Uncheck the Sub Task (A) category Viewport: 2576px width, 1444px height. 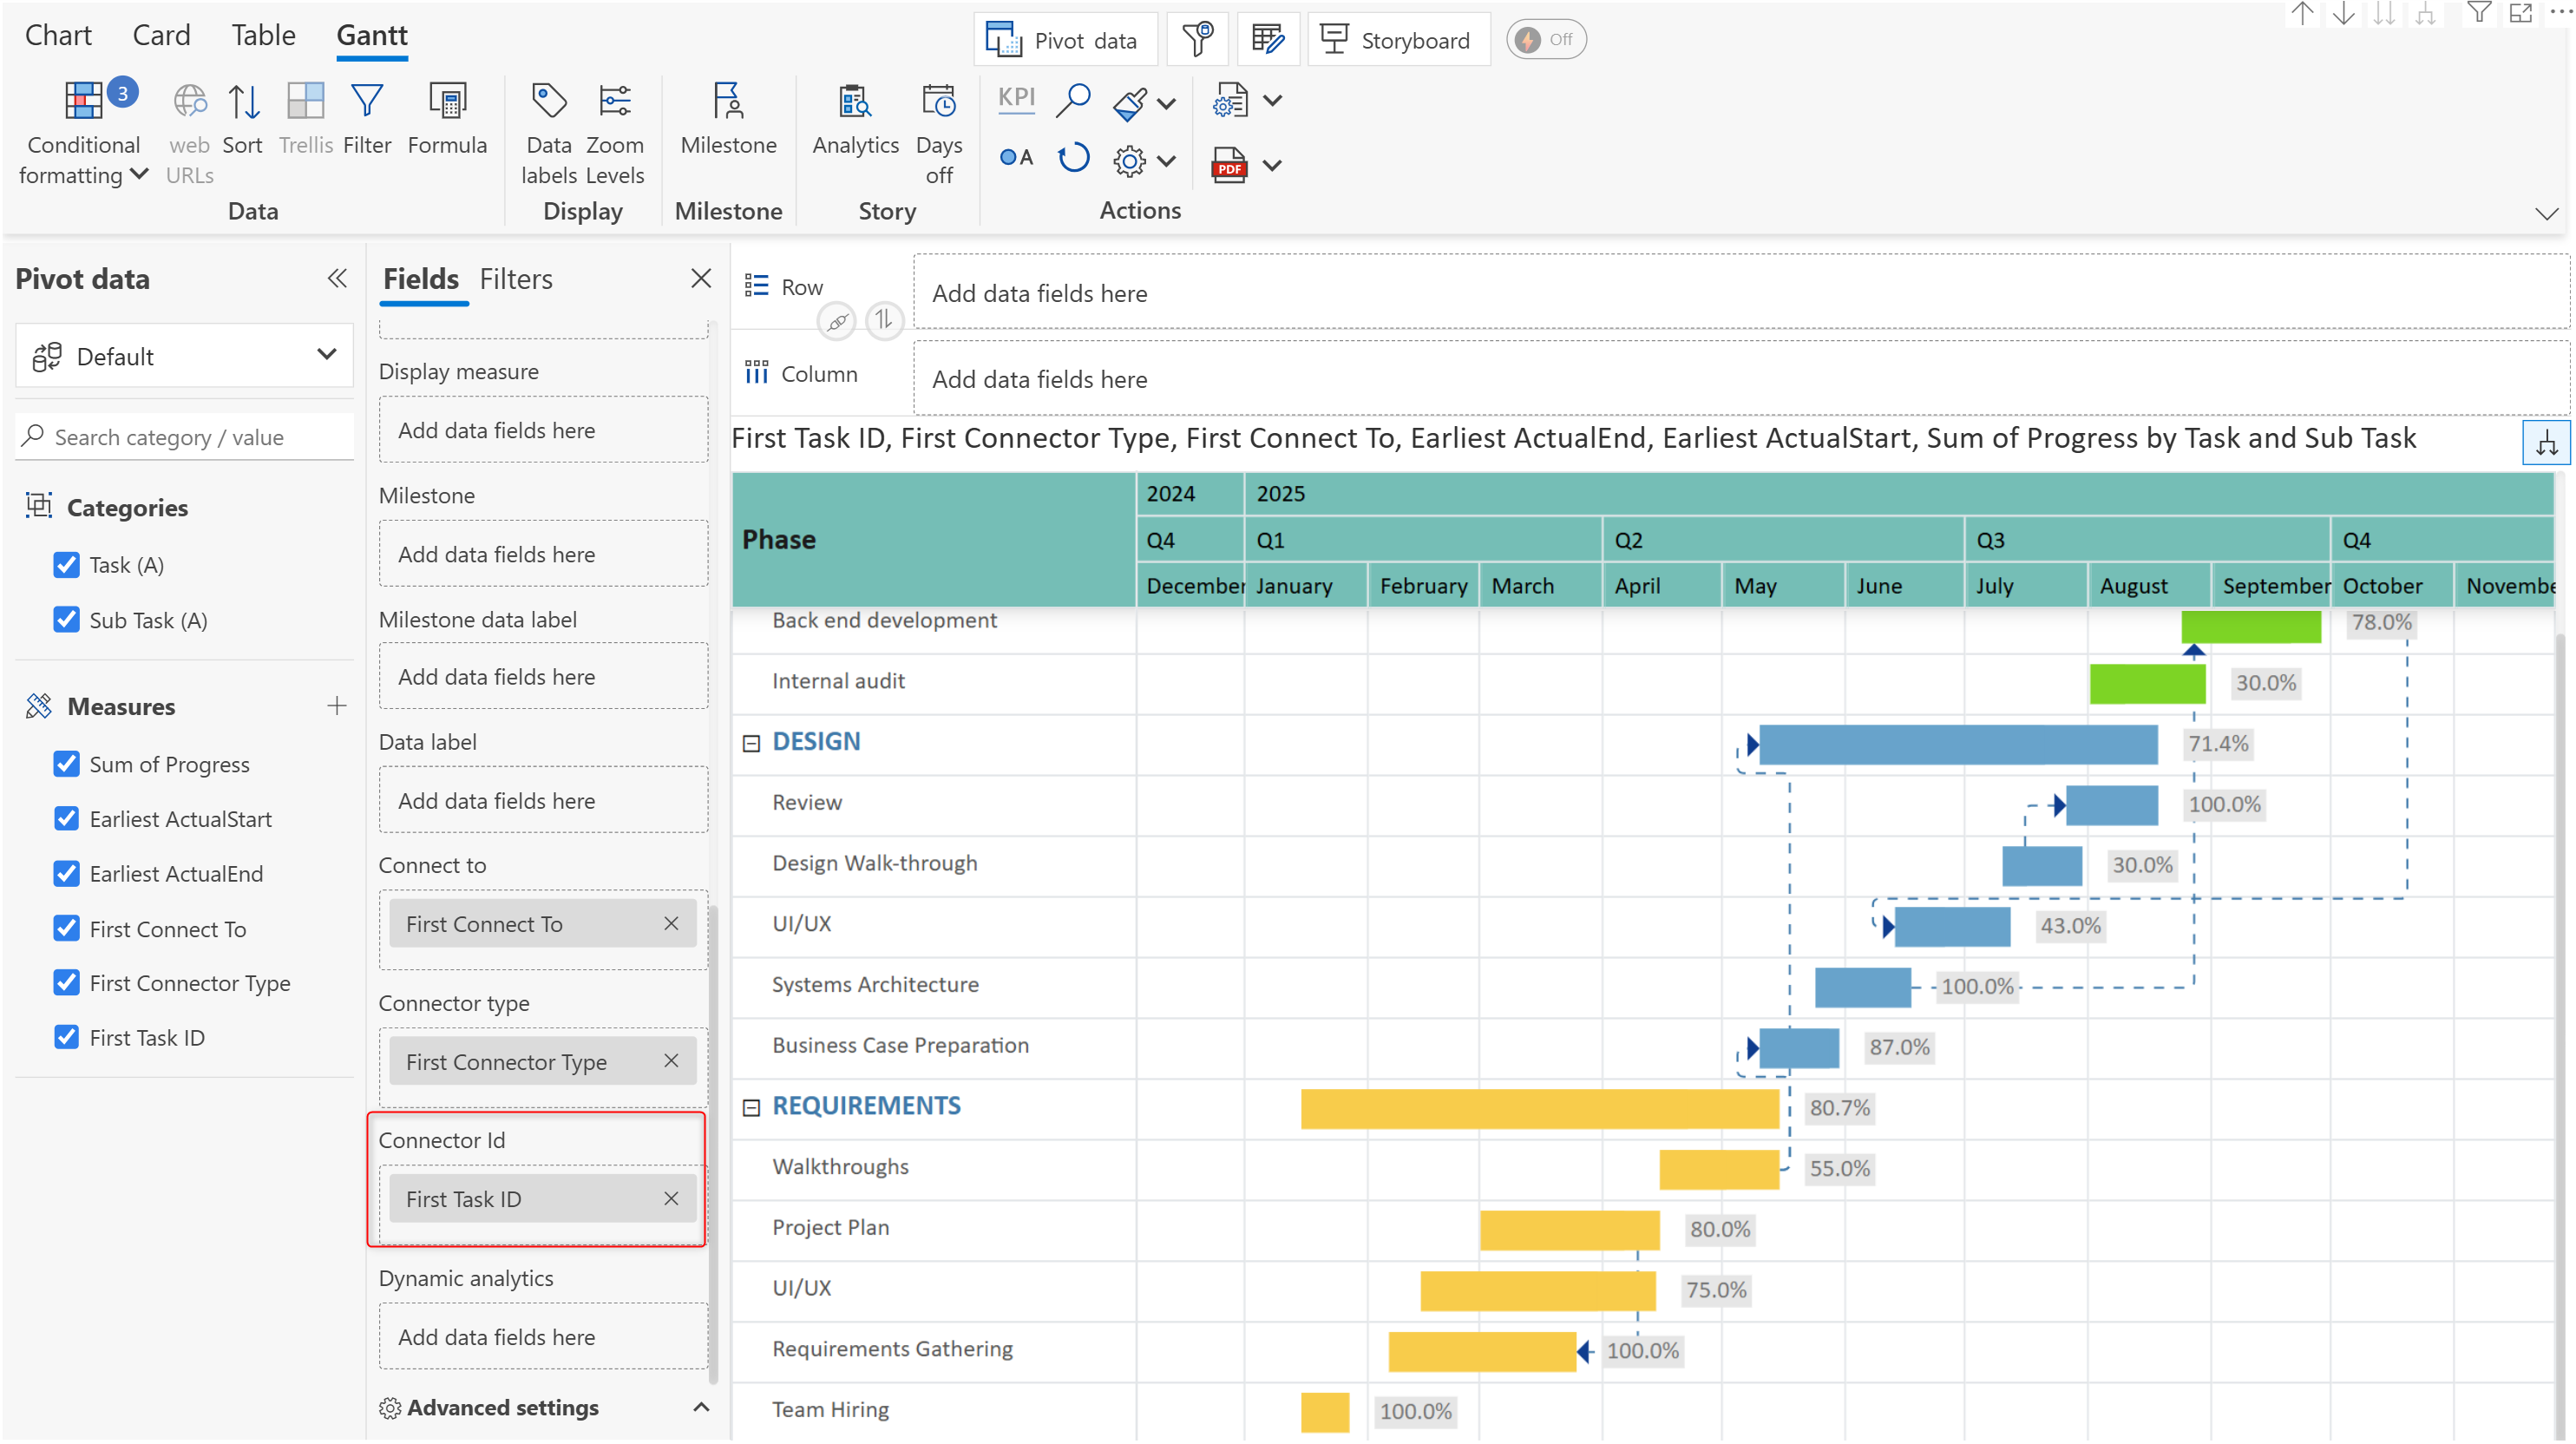coord(66,620)
